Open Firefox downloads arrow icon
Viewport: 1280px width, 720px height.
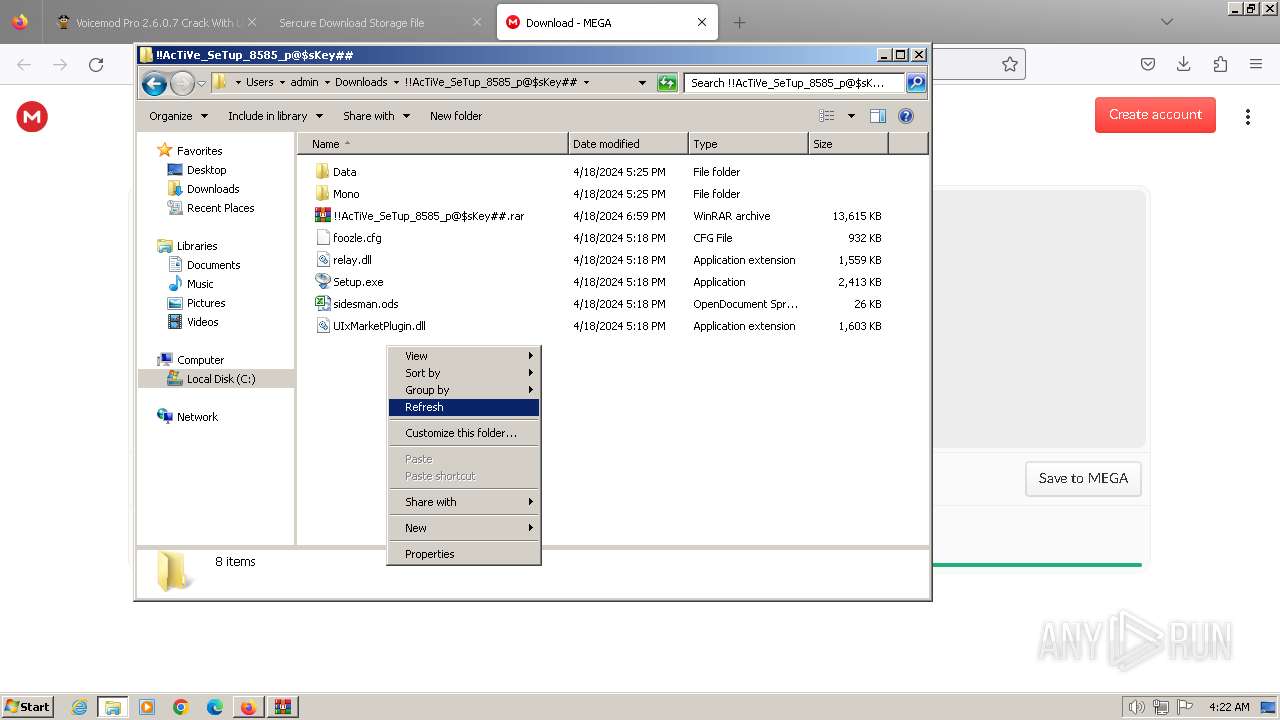[1184, 64]
